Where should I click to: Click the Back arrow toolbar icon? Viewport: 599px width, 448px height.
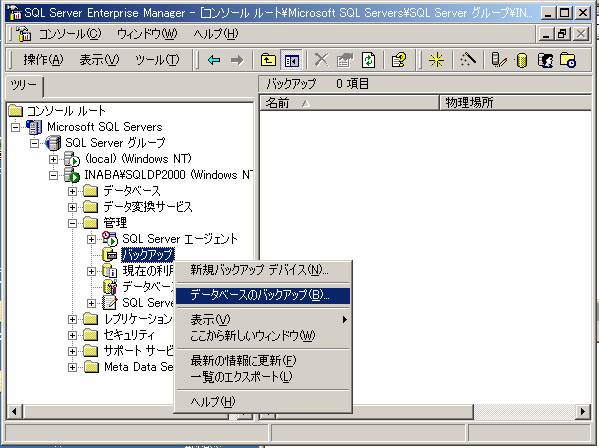tap(214, 60)
